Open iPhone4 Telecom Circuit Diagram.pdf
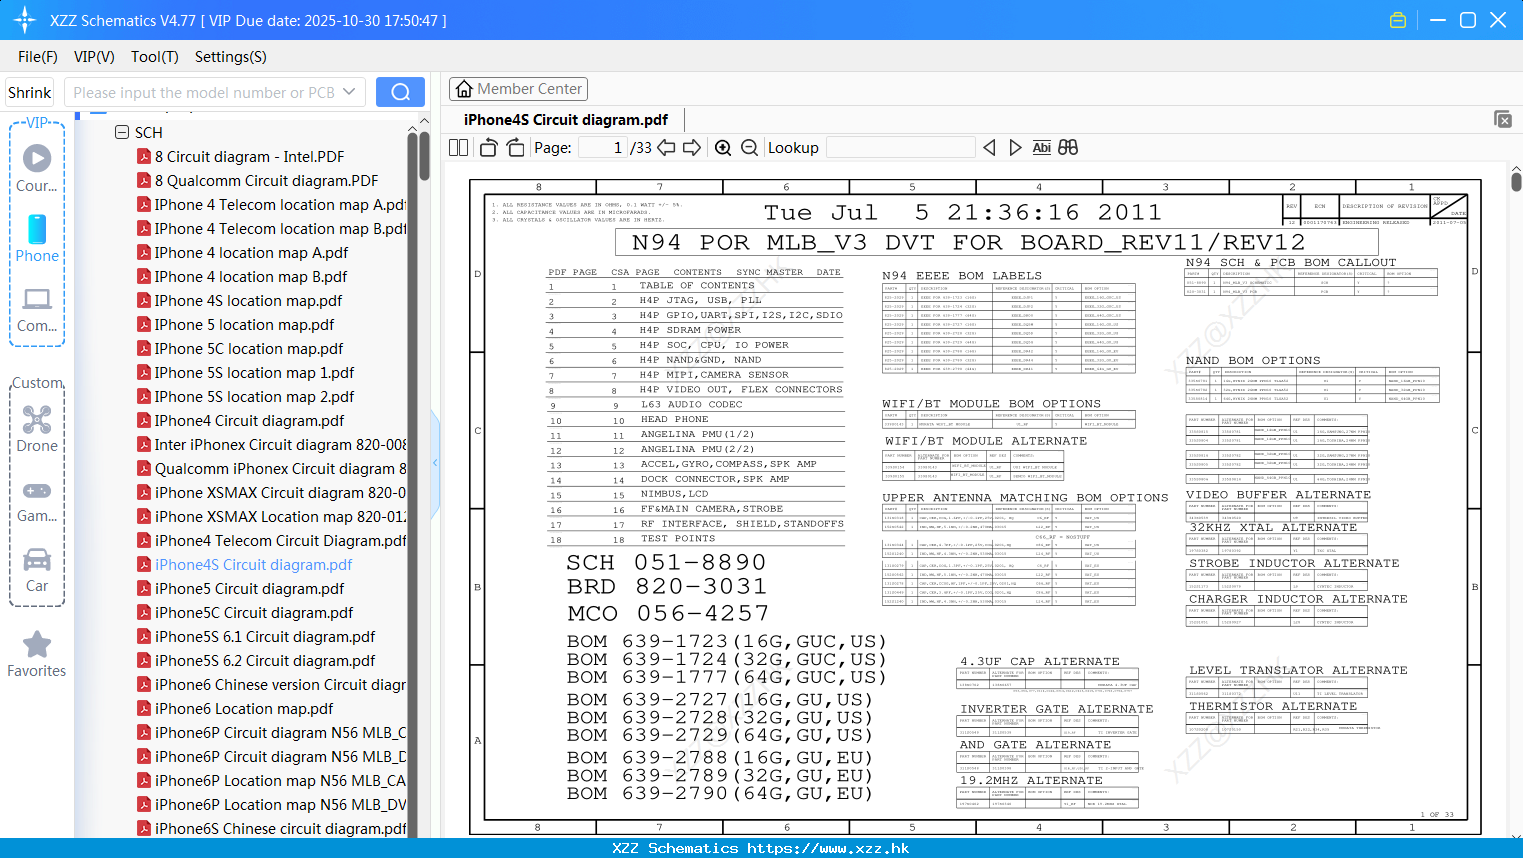This screenshot has height=858, width=1523. tap(271, 540)
